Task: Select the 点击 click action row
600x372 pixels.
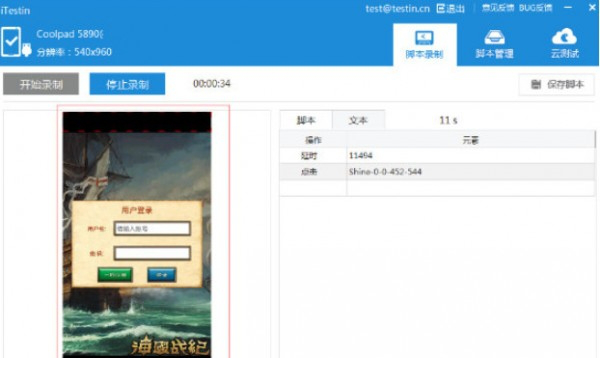Action: click(437, 172)
